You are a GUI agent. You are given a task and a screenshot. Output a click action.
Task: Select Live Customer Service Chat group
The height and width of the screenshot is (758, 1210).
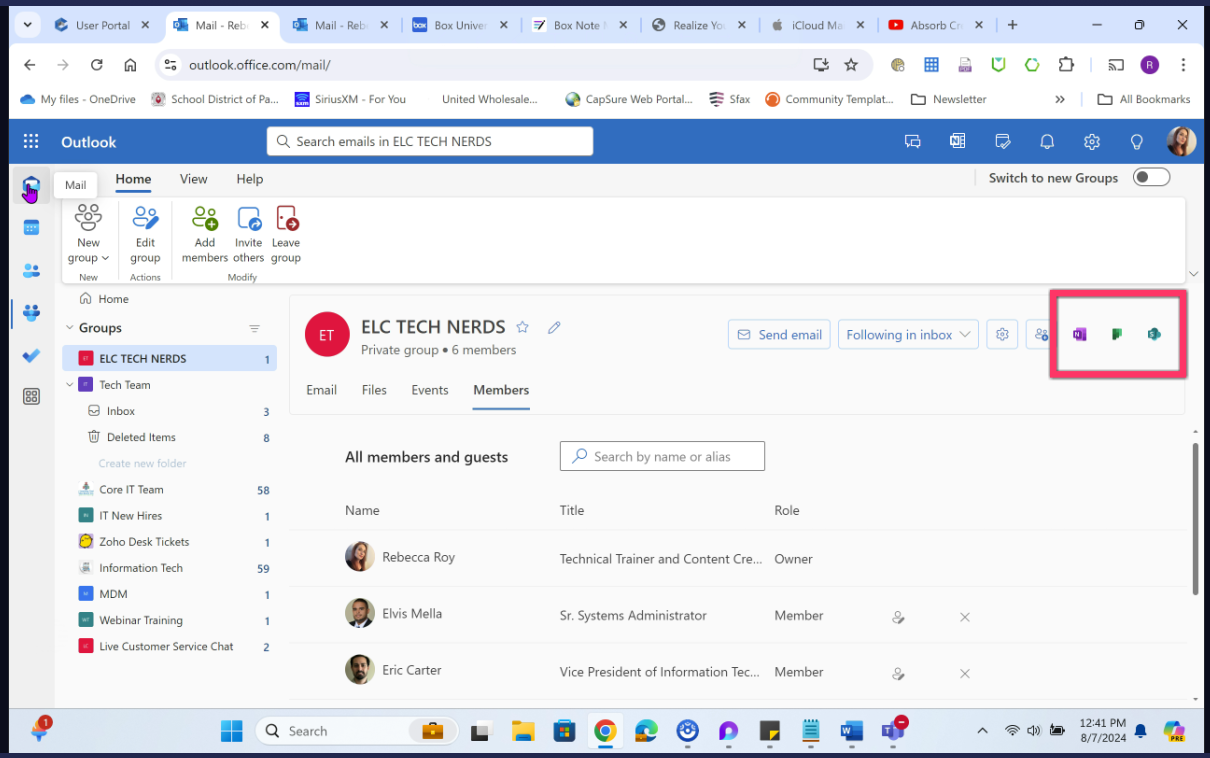[x=170, y=646]
